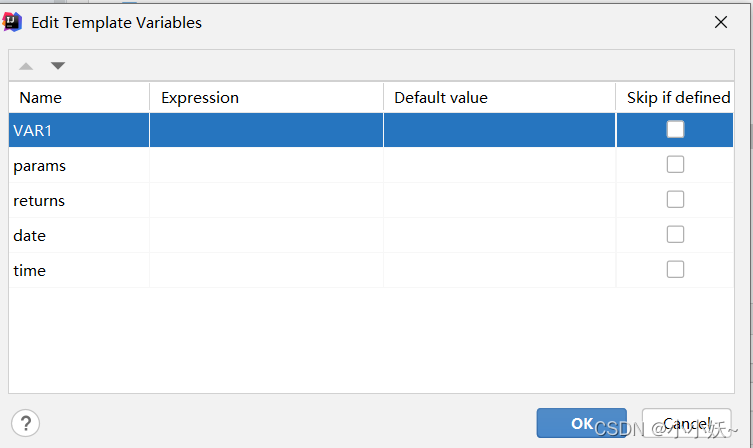Image resolution: width=753 pixels, height=448 pixels.
Task: Click the Expression cell for VAR1
Action: coord(266,130)
